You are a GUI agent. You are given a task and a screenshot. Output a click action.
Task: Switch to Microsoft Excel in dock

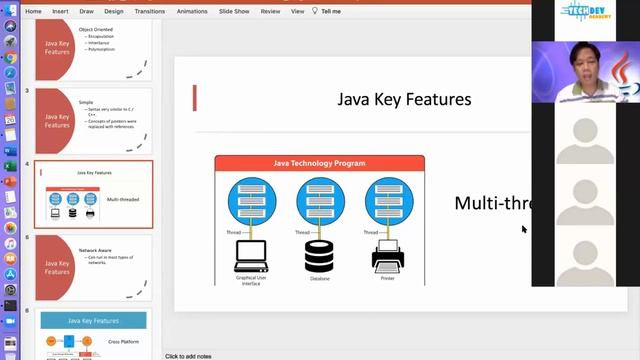[x=10, y=166]
